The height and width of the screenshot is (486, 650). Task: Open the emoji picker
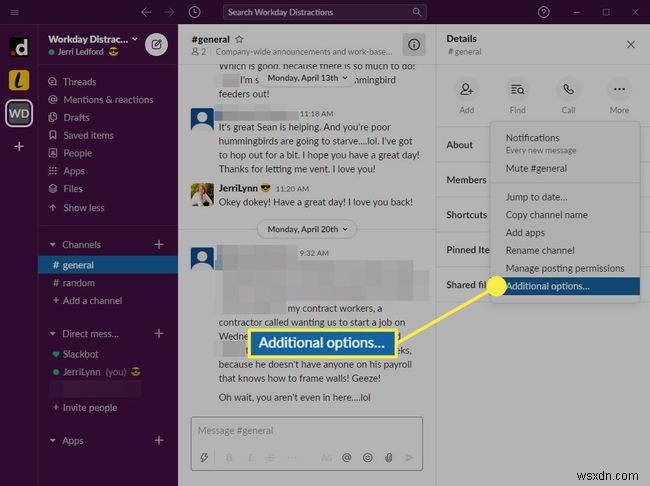click(367, 457)
